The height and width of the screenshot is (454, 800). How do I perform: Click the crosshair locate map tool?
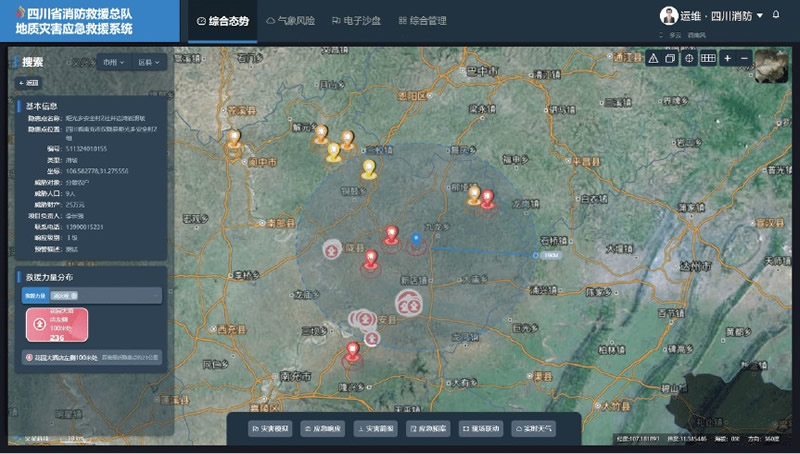(689, 58)
